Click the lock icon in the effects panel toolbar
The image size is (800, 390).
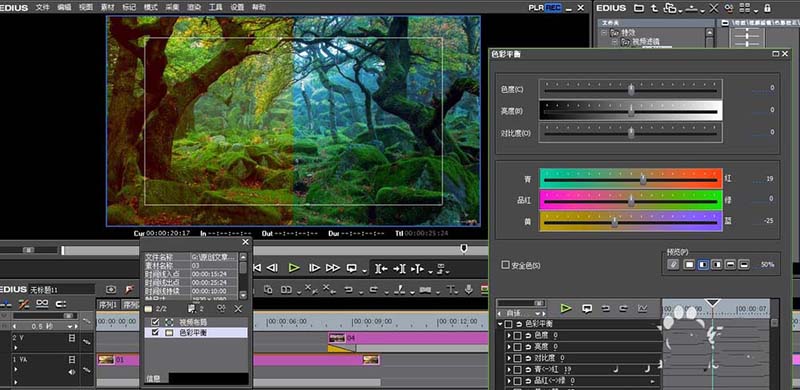[767, 8]
